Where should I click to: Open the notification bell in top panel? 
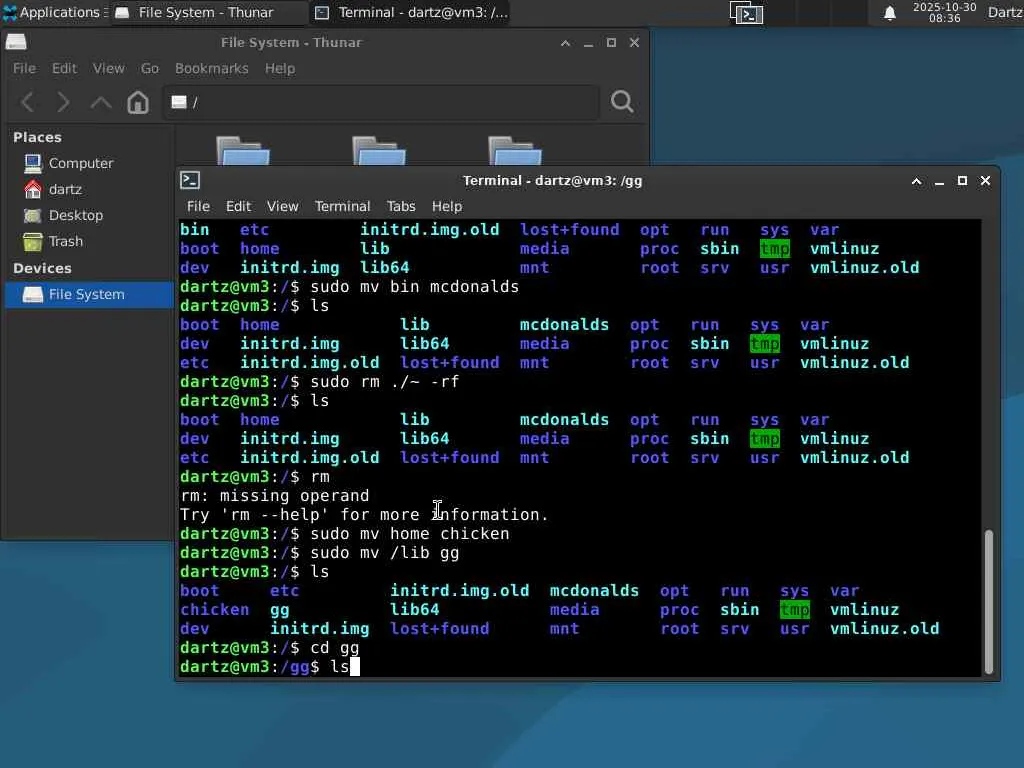coord(889,13)
